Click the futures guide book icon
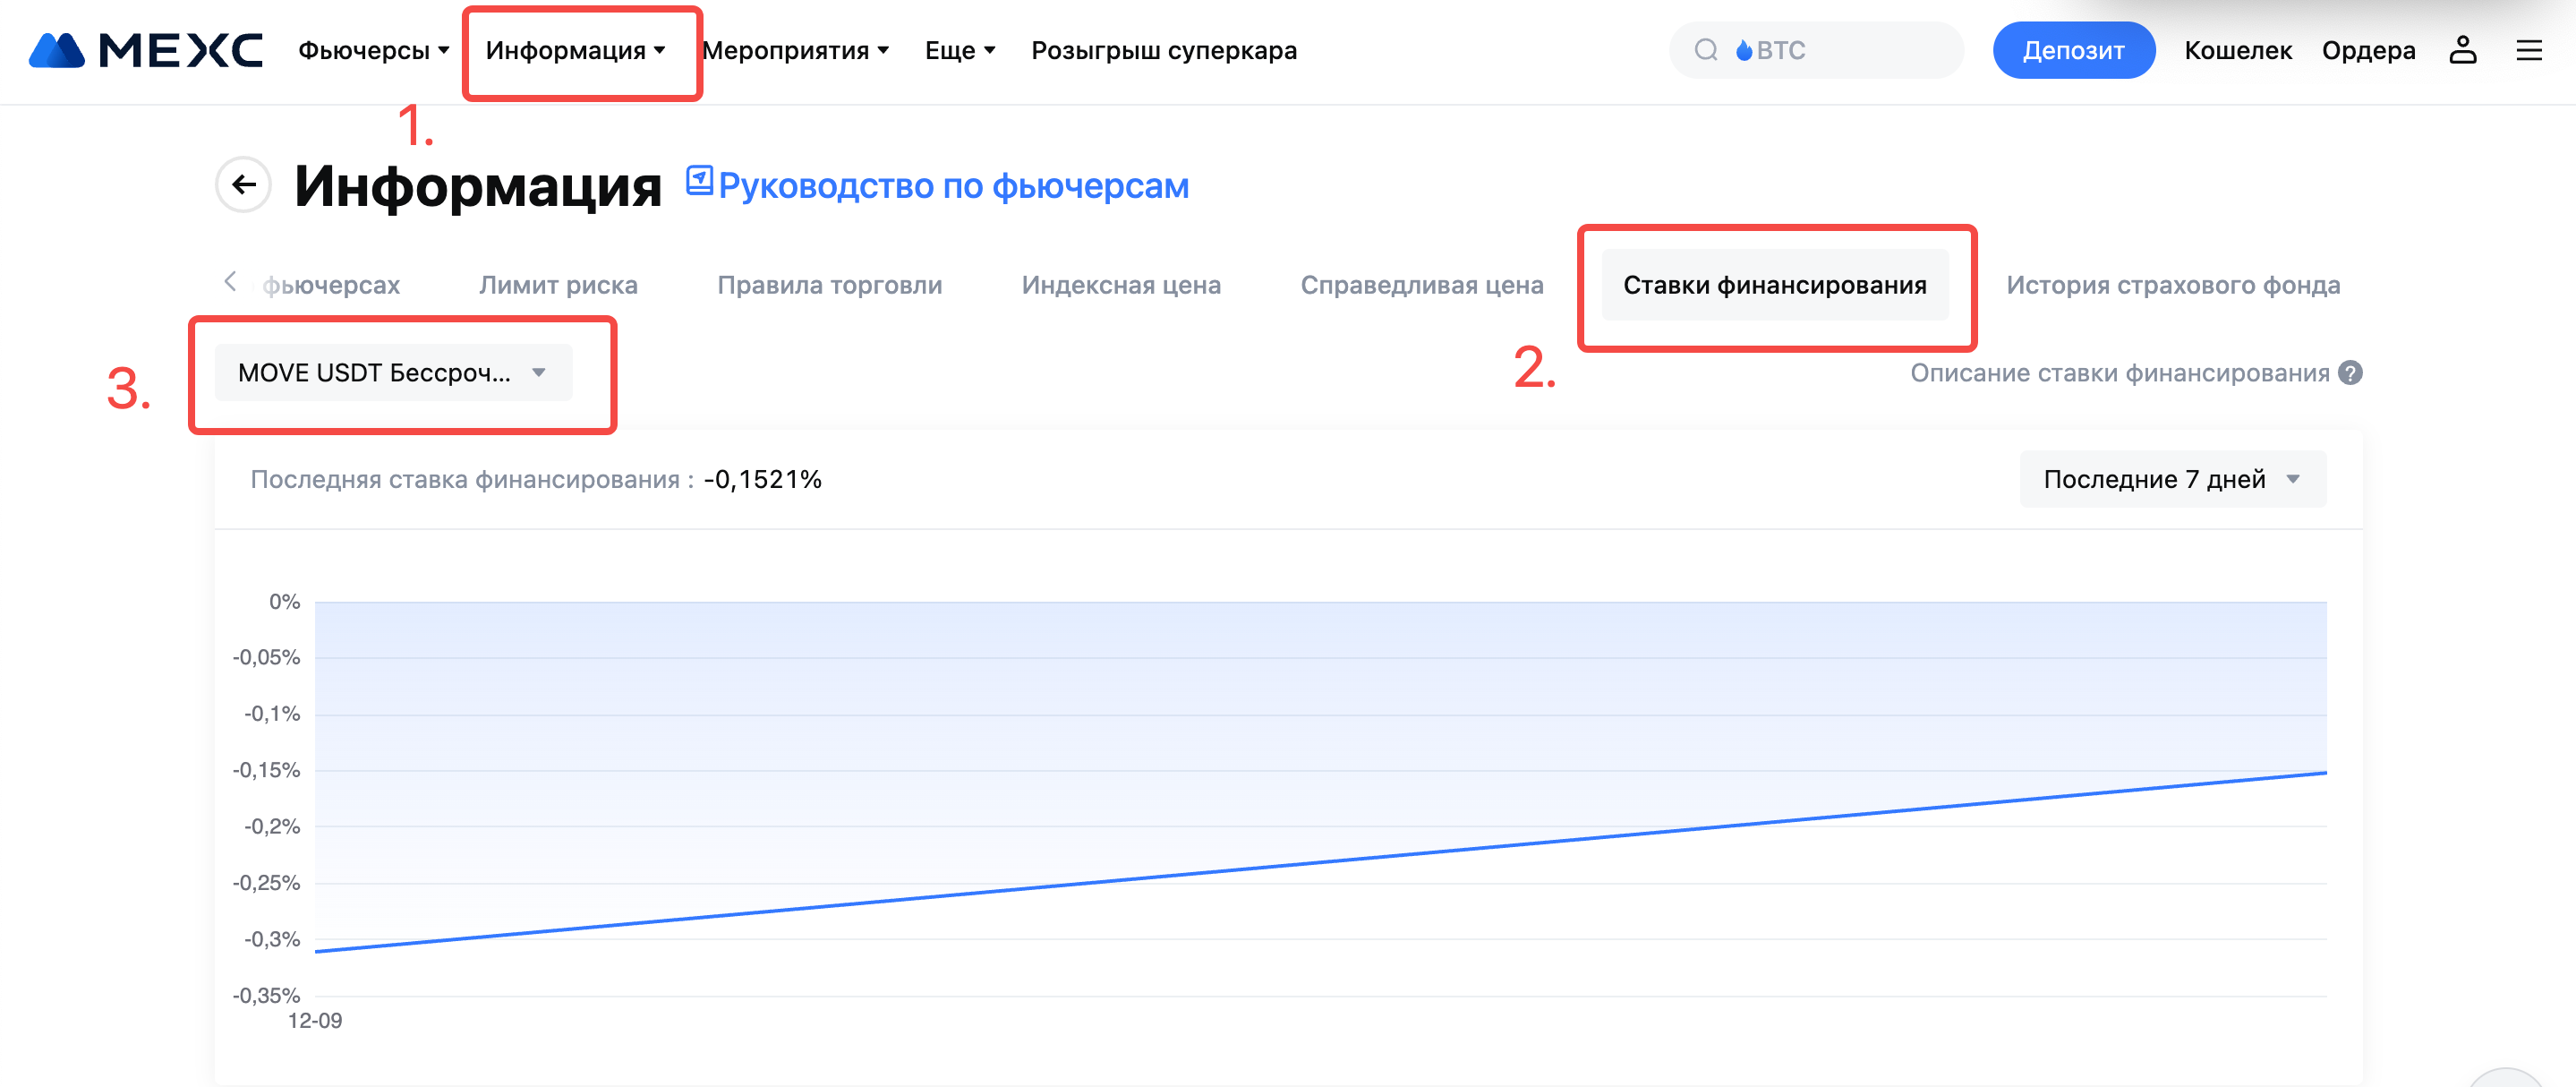The width and height of the screenshot is (2576, 1087). pos(699,181)
